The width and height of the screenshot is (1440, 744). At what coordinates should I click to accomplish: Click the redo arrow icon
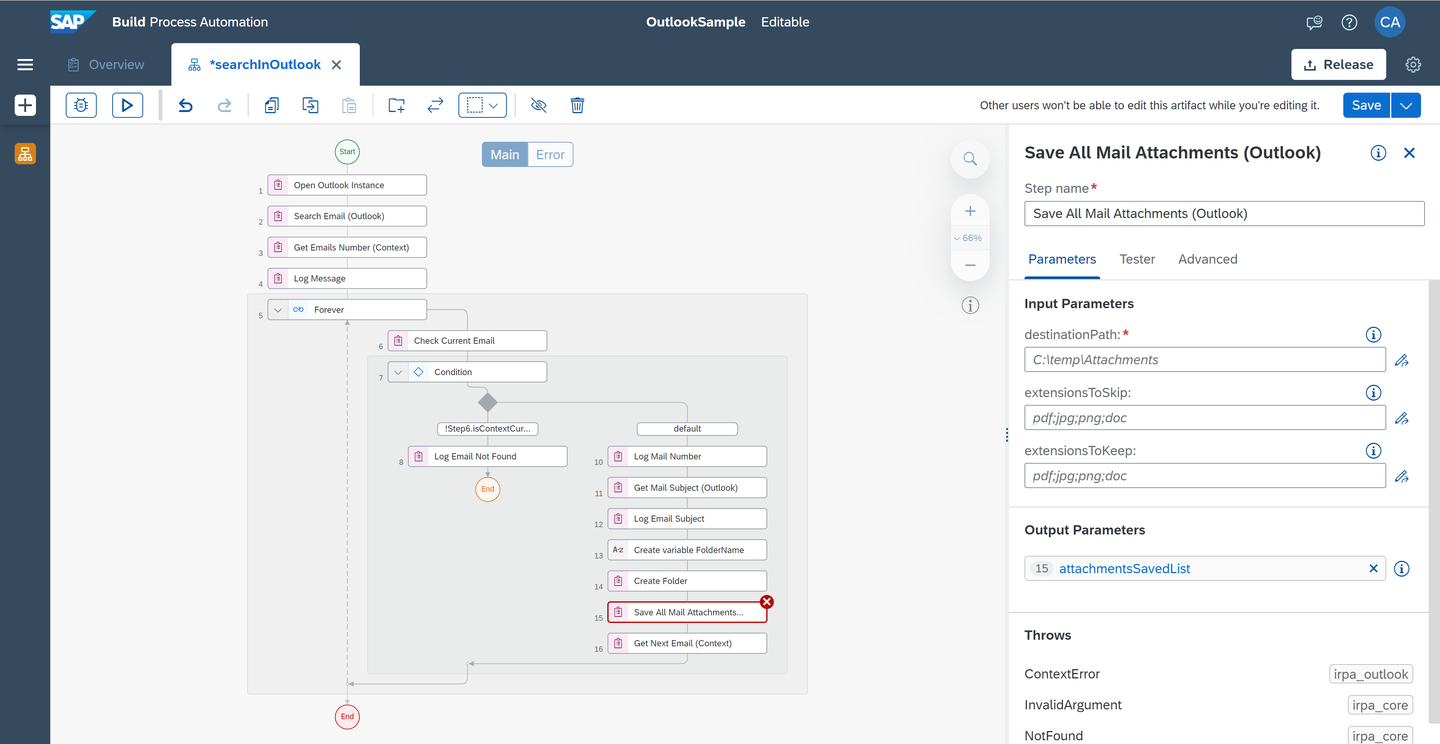224,105
